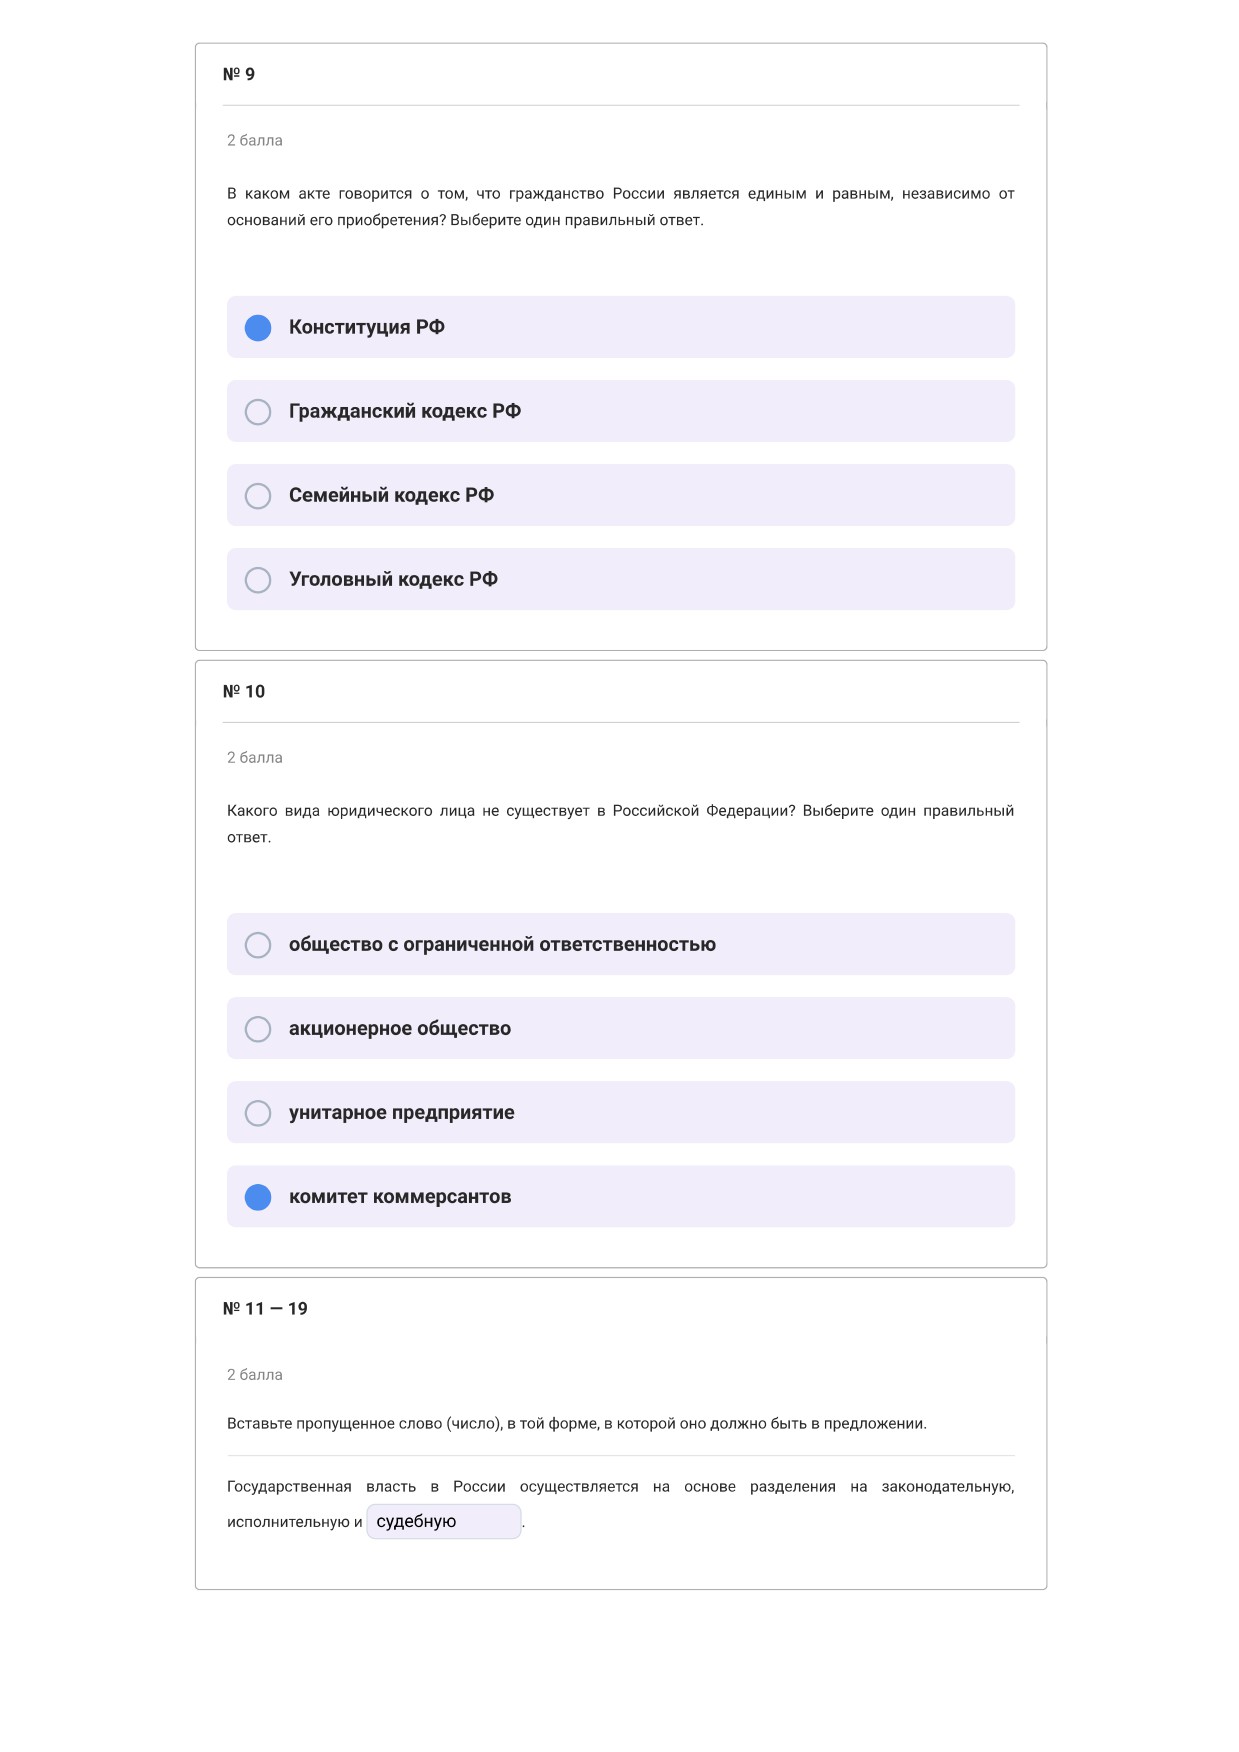
Task: Select the унитарное предприятие radio button
Action: coord(258,1113)
